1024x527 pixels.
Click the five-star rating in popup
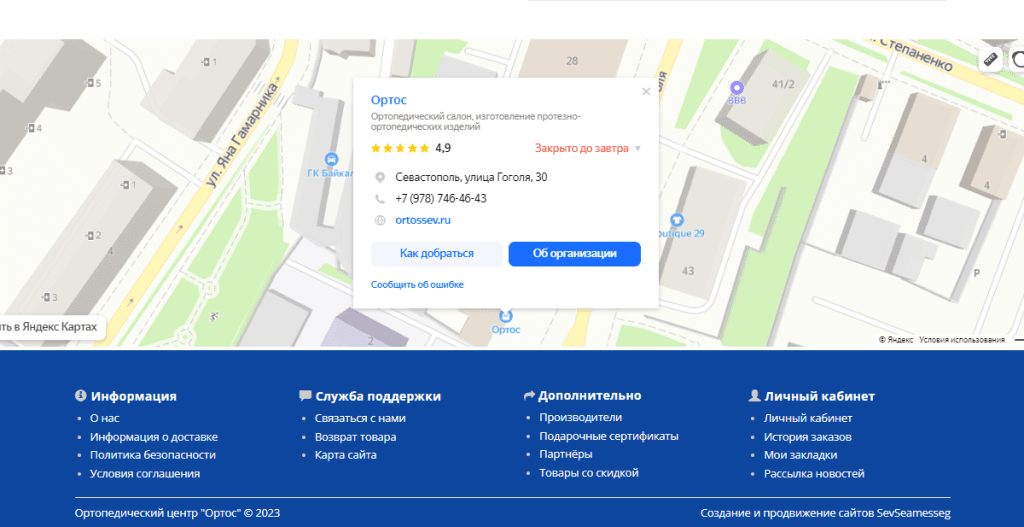pos(400,148)
